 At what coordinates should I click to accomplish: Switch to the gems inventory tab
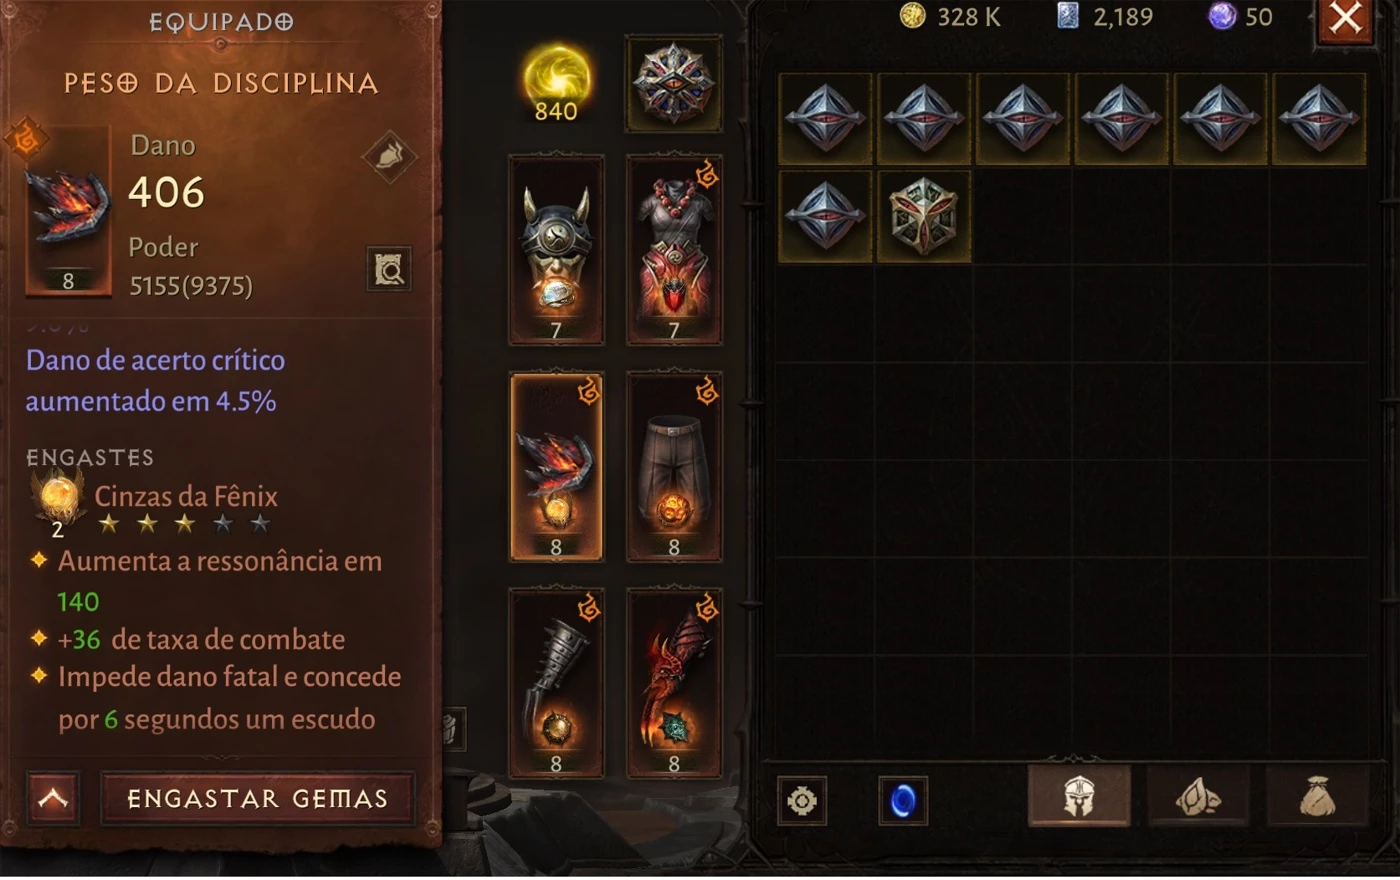click(x=1198, y=798)
